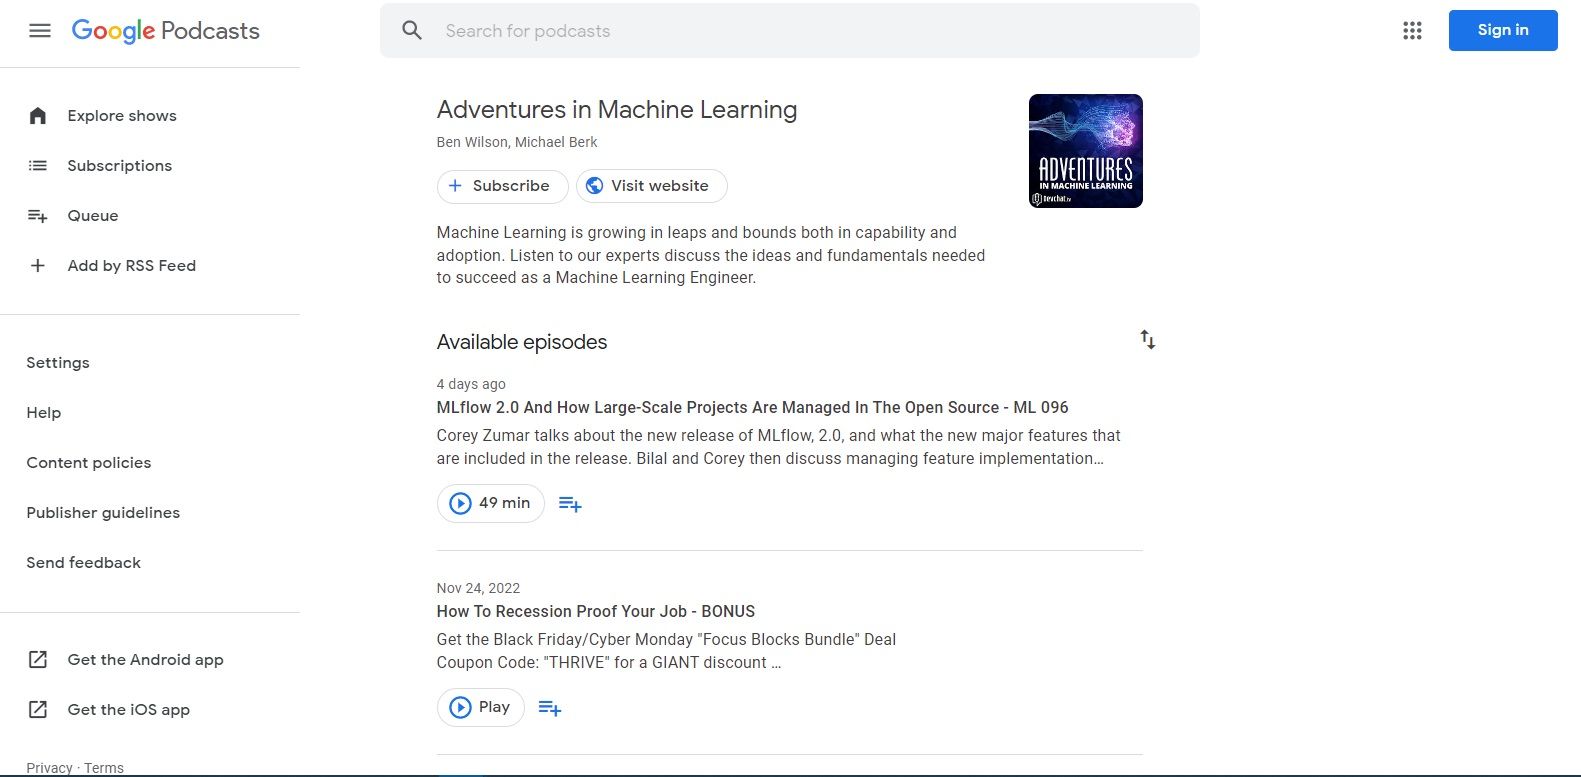The image size is (1581, 777).
Task: Click the Queue playlist icon
Action: [x=38, y=216]
